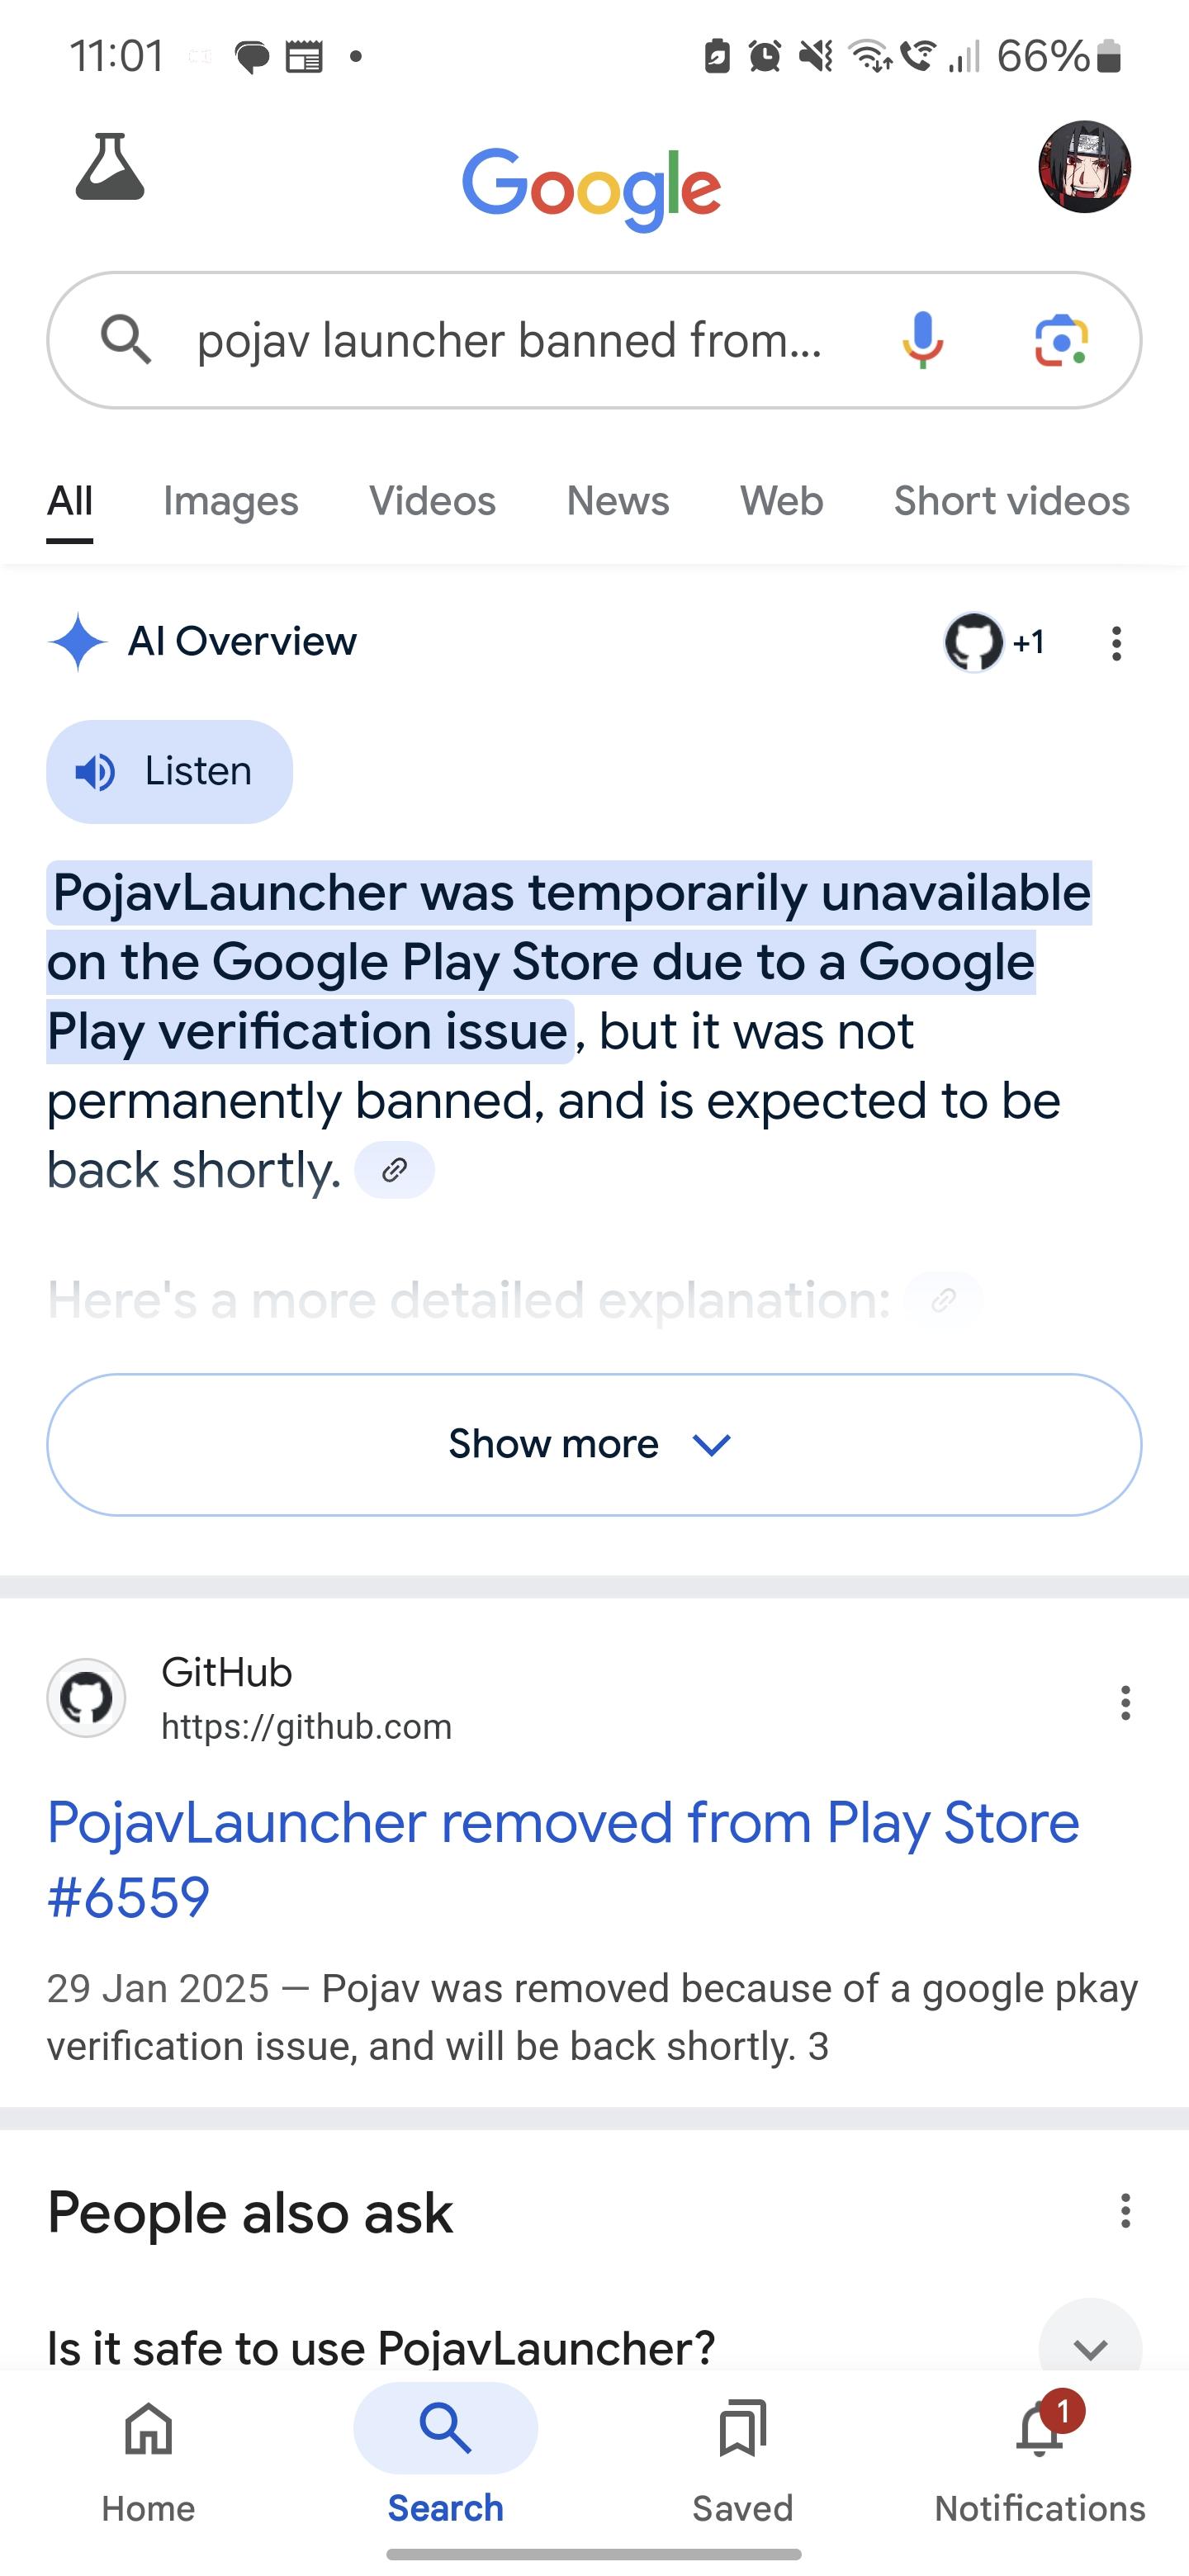This screenshot has width=1189, height=2576.
Task: Open People also ask options menu
Action: (x=1125, y=2211)
